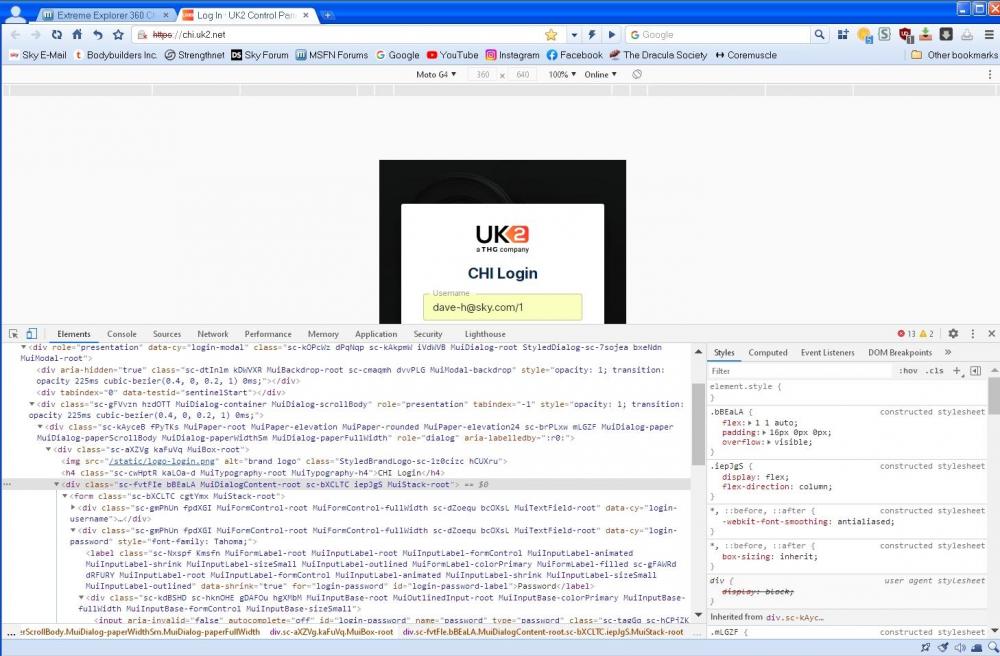
Task: Toggle the .cls class editor button
Action: click(x=934, y=371)
